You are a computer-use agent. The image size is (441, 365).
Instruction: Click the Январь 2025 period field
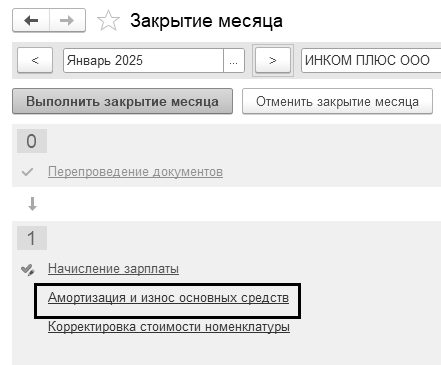tap(143, 60)
